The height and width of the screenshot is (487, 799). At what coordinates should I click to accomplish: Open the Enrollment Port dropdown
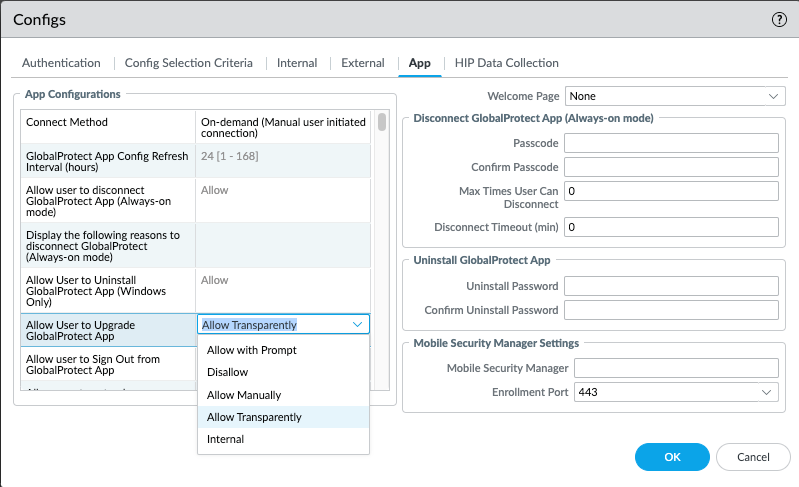pyautogui.click(x=674, y=392)
